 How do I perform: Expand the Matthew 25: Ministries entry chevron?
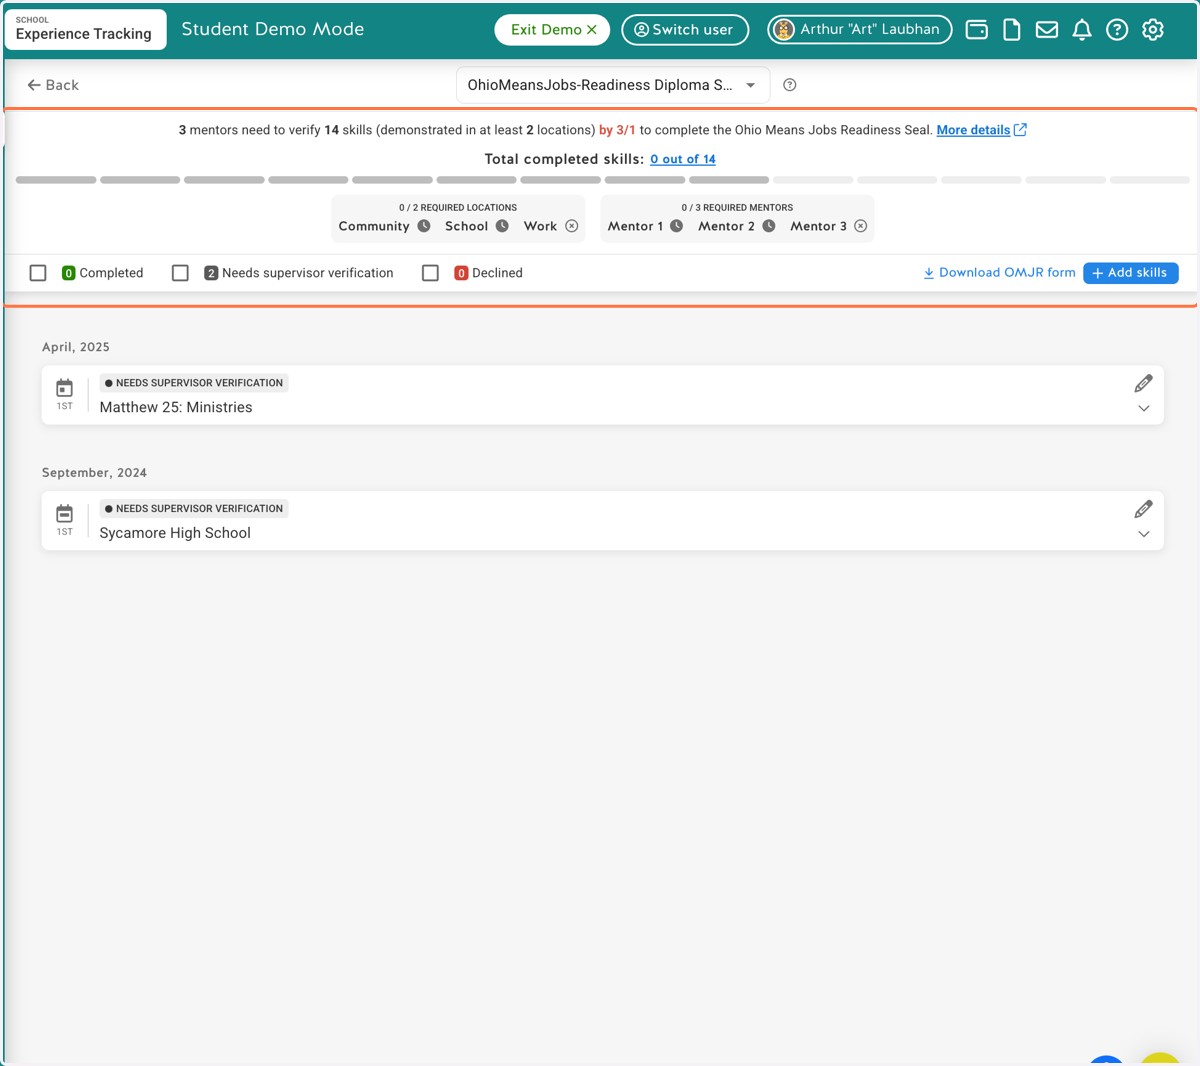click(1144, 409)
